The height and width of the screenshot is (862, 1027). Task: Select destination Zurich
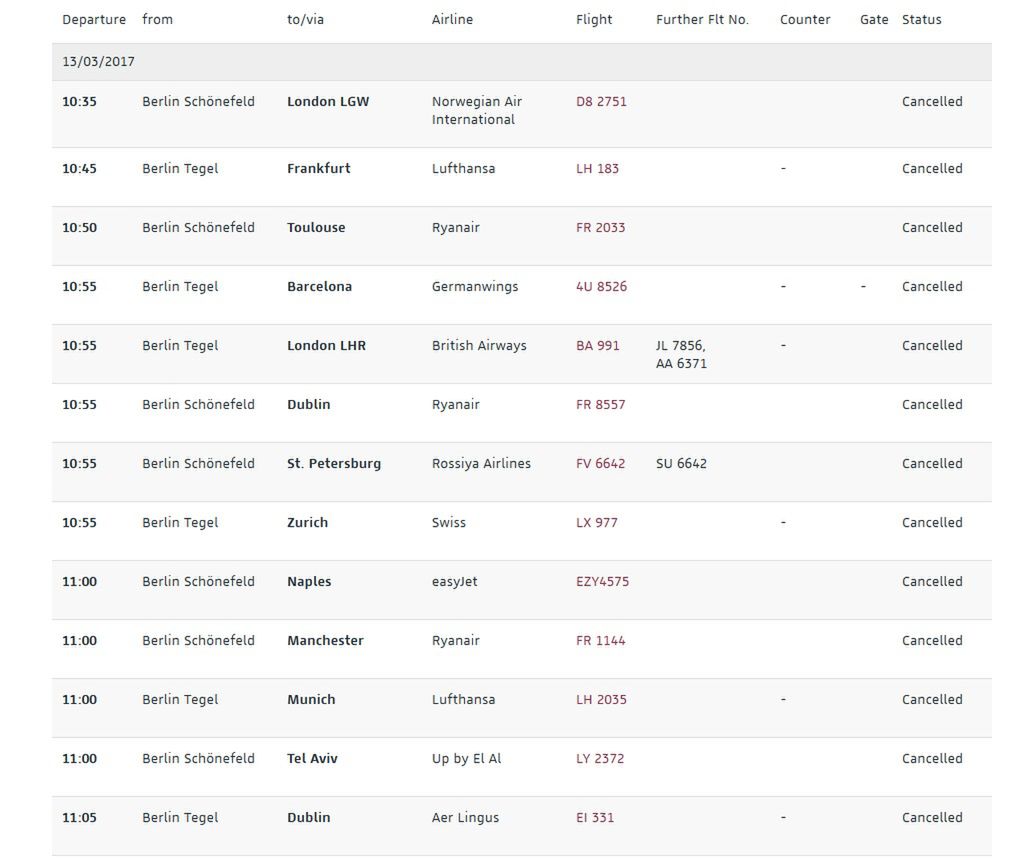point(307,522)
